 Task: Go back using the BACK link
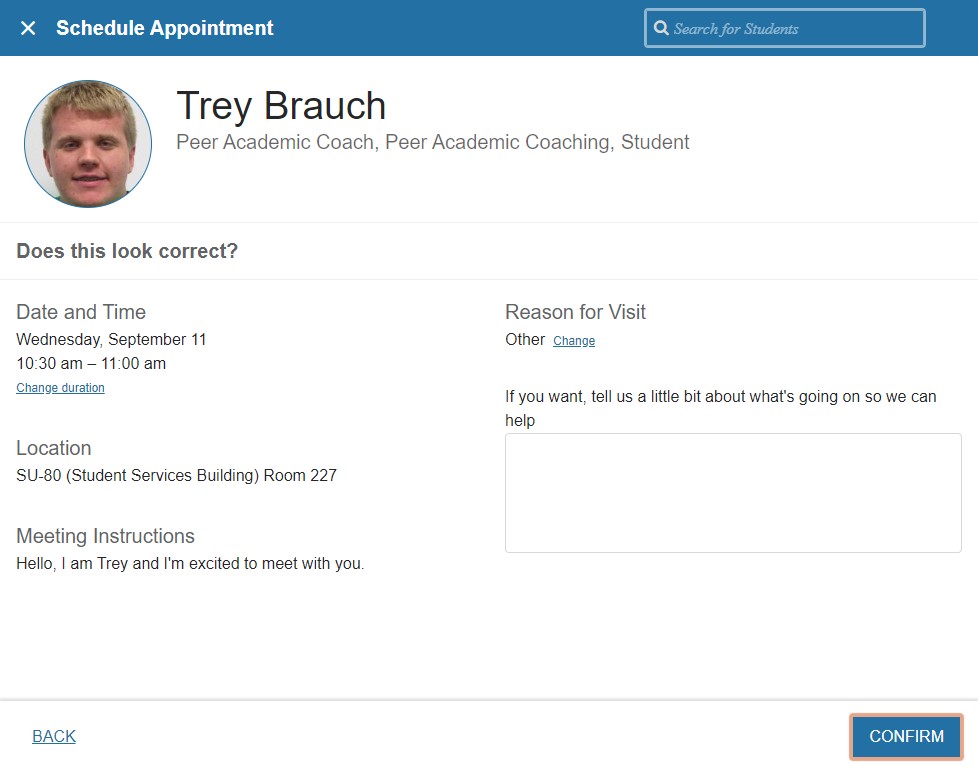pyautogui.click(x=54, y=736)
